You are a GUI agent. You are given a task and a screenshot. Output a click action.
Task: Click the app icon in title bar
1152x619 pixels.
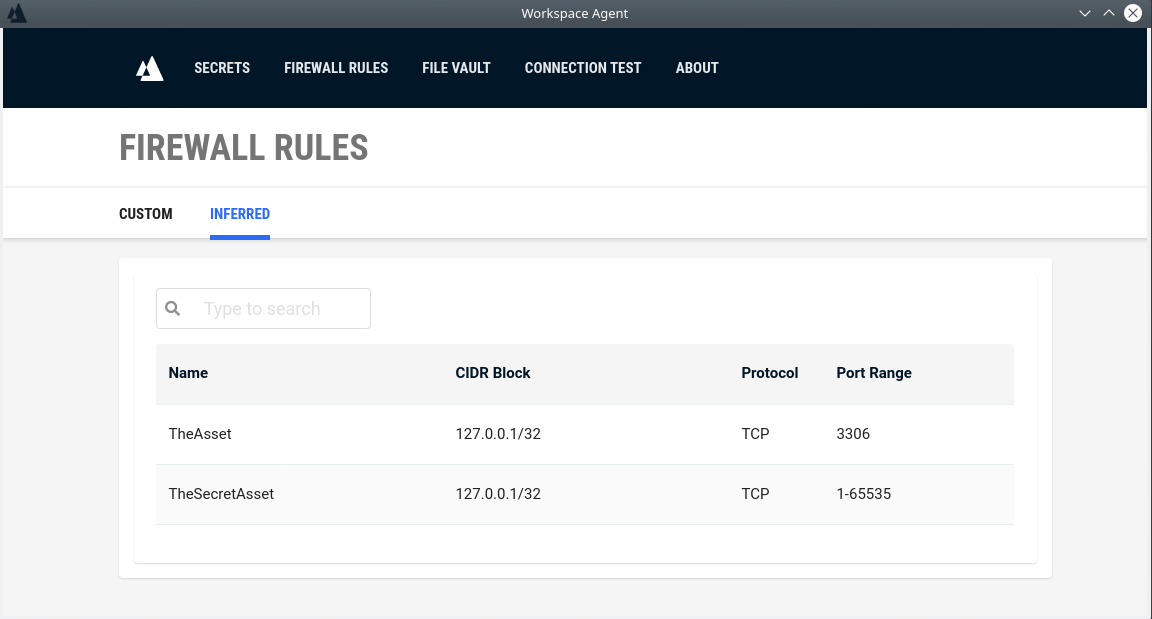(x=16, y=13)
